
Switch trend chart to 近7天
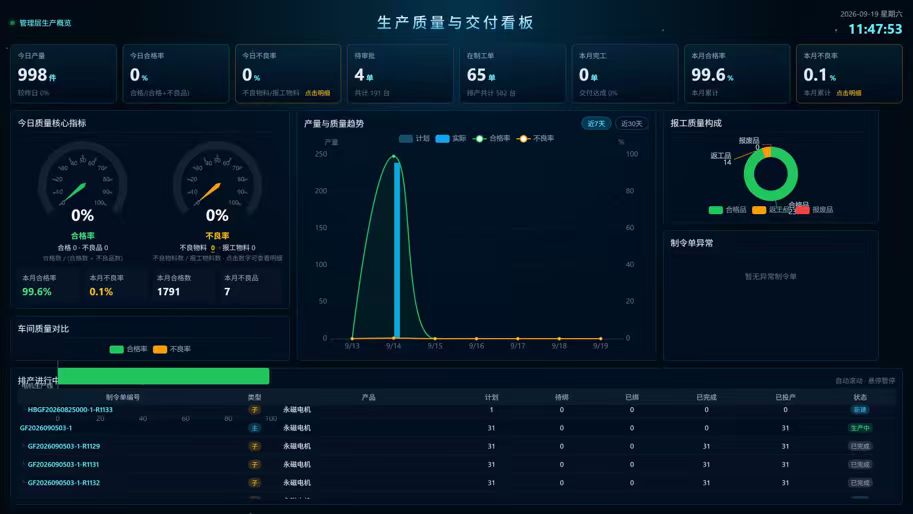(x=596, y=123)
